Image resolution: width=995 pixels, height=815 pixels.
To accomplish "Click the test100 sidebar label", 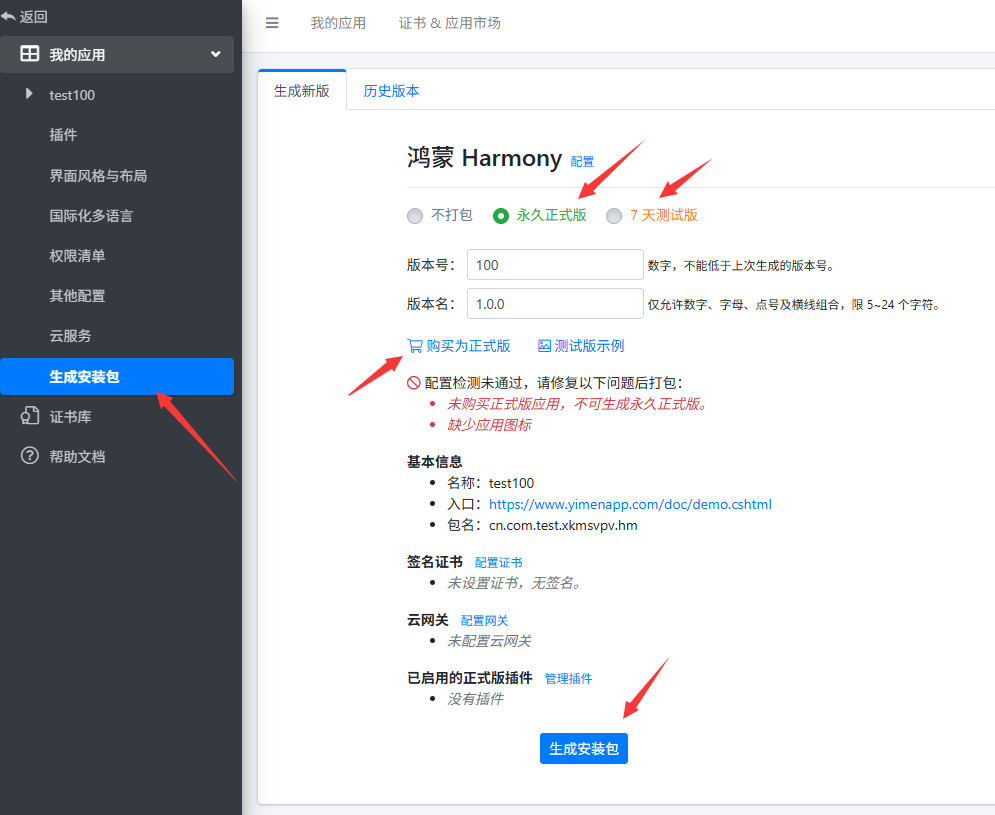I will 72,95.
